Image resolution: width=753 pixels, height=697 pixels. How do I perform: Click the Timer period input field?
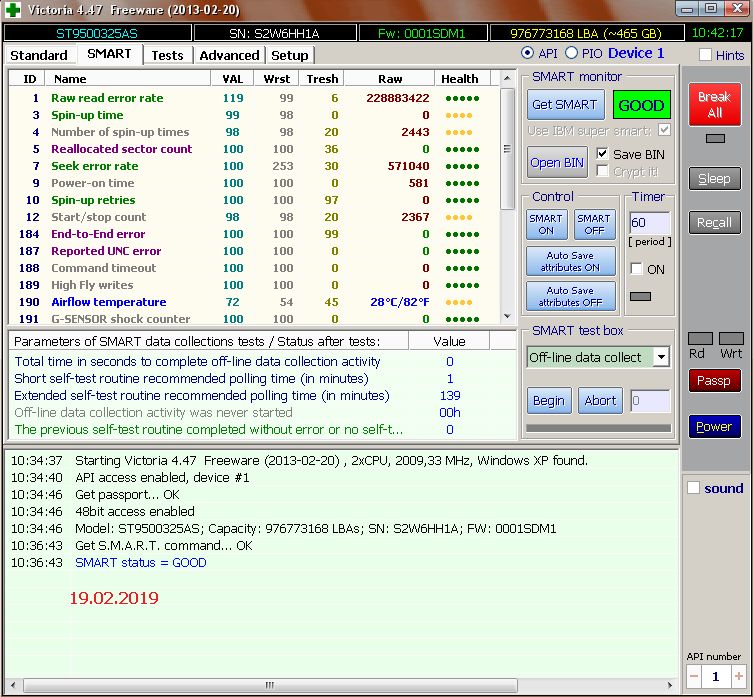(x=649, y=223)
